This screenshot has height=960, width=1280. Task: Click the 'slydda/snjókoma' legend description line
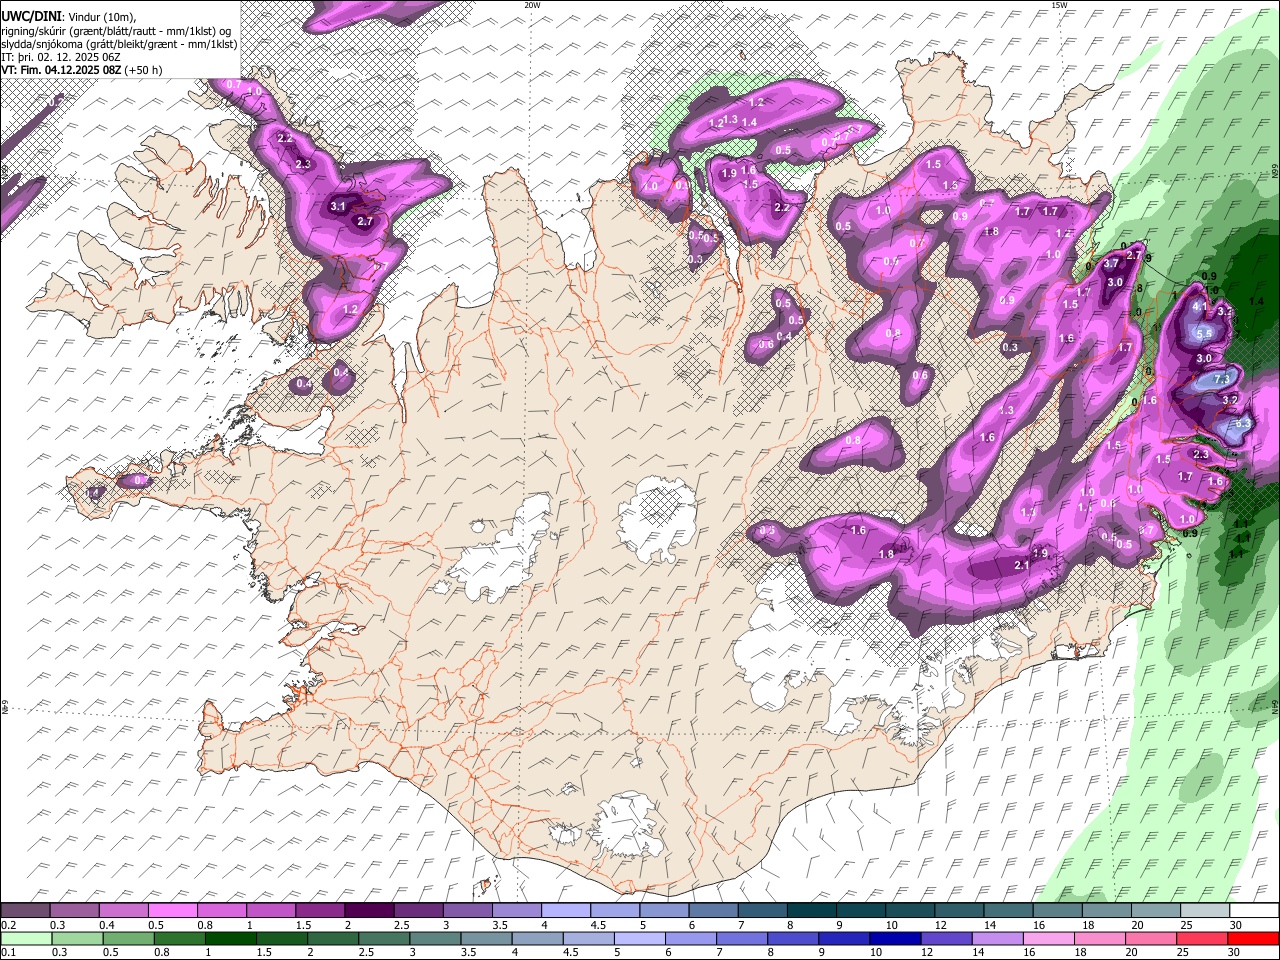pos(118,44)
